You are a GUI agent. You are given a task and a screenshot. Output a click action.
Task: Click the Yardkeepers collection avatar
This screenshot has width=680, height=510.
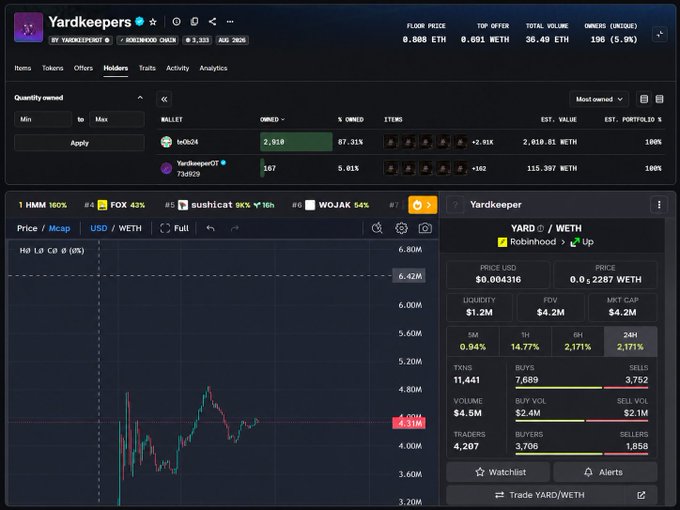[29, 27]
